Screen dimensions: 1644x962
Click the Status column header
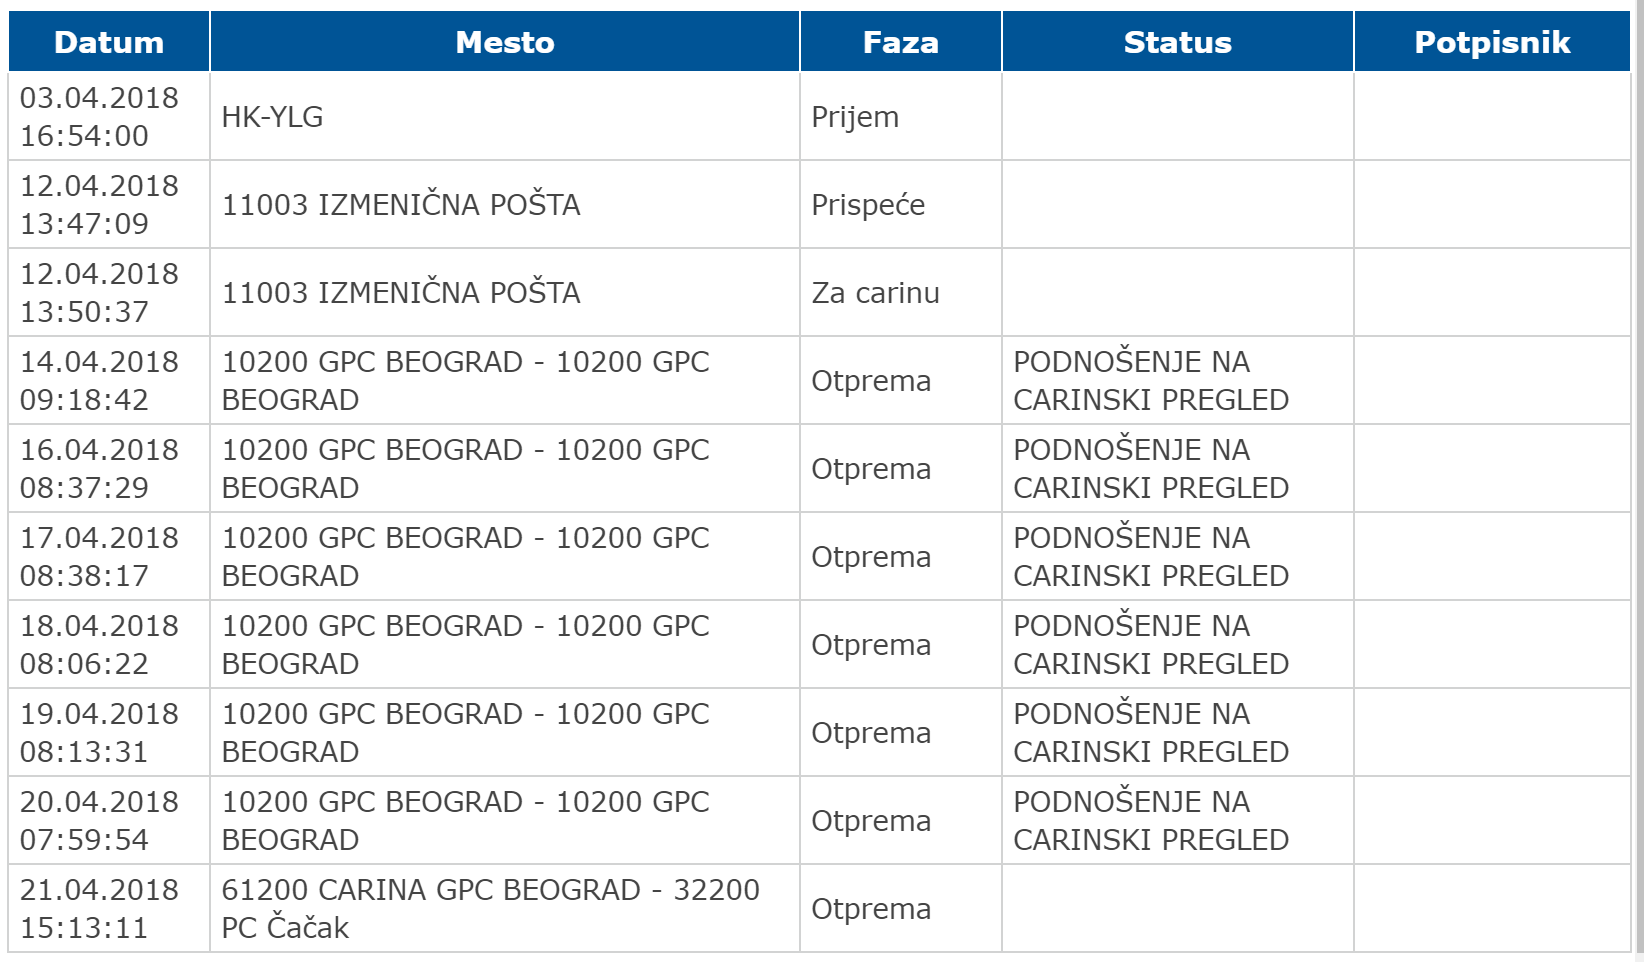1177,42
